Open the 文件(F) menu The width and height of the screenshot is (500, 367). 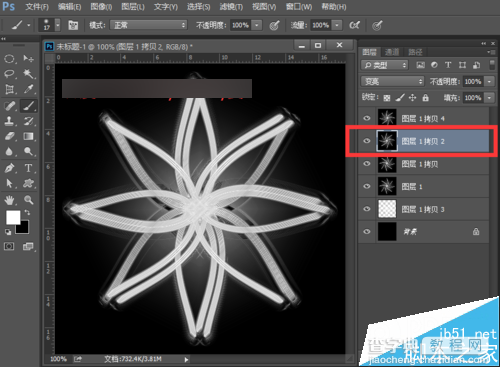pyautogui.click(x=37, y=7)
